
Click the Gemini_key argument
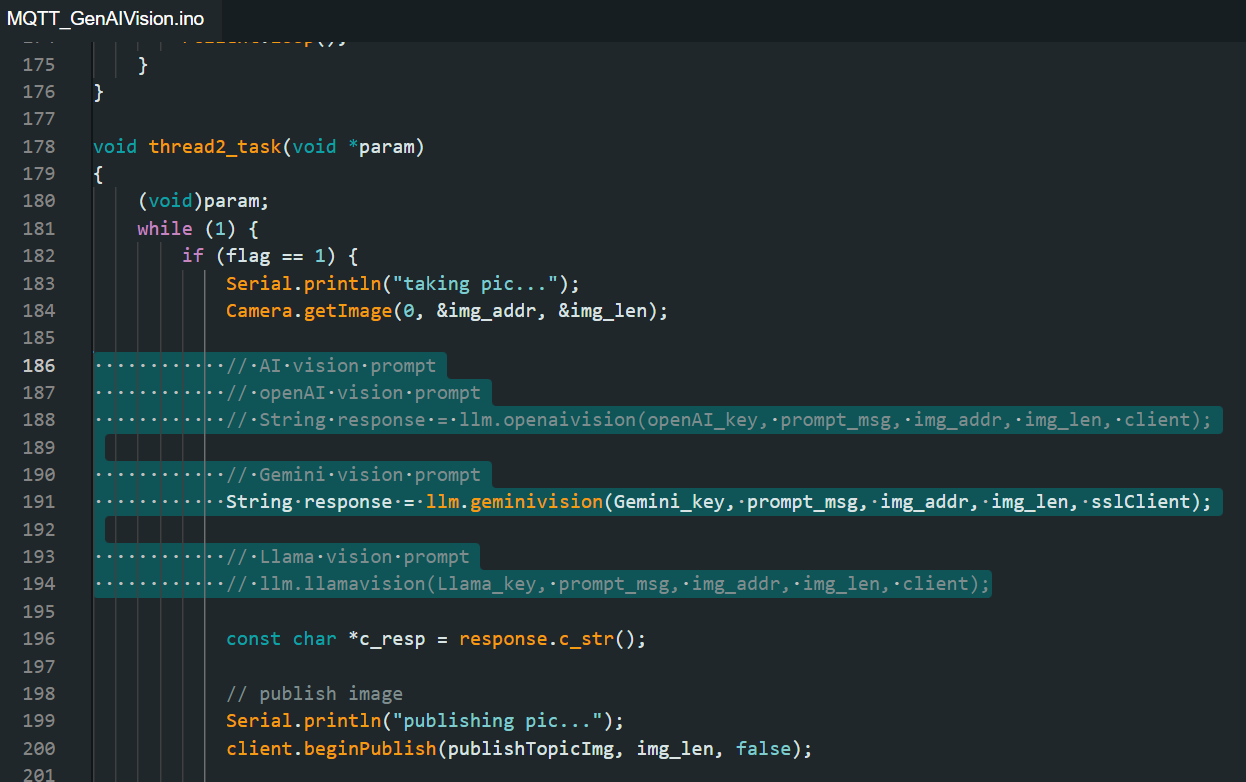pyautogui.click(x=675, y=502)
